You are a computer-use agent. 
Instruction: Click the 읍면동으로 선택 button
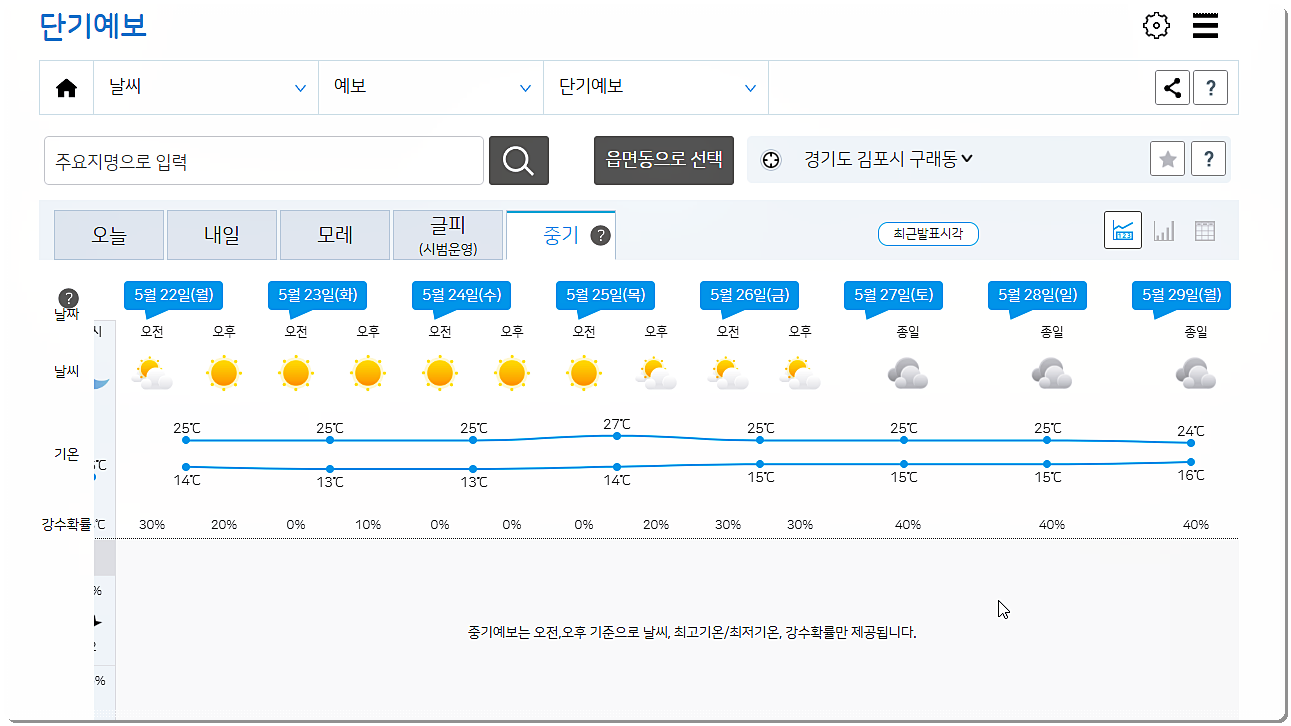[x=664, y=160]
